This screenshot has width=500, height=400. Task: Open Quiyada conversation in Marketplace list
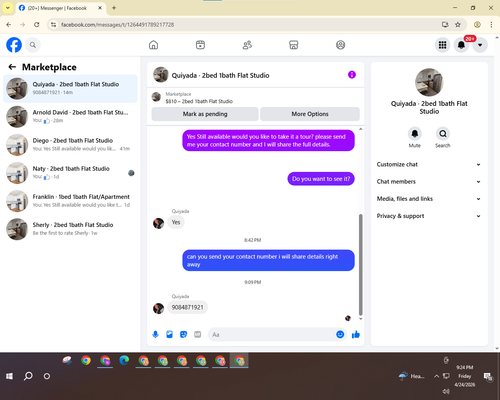(70, 88)
